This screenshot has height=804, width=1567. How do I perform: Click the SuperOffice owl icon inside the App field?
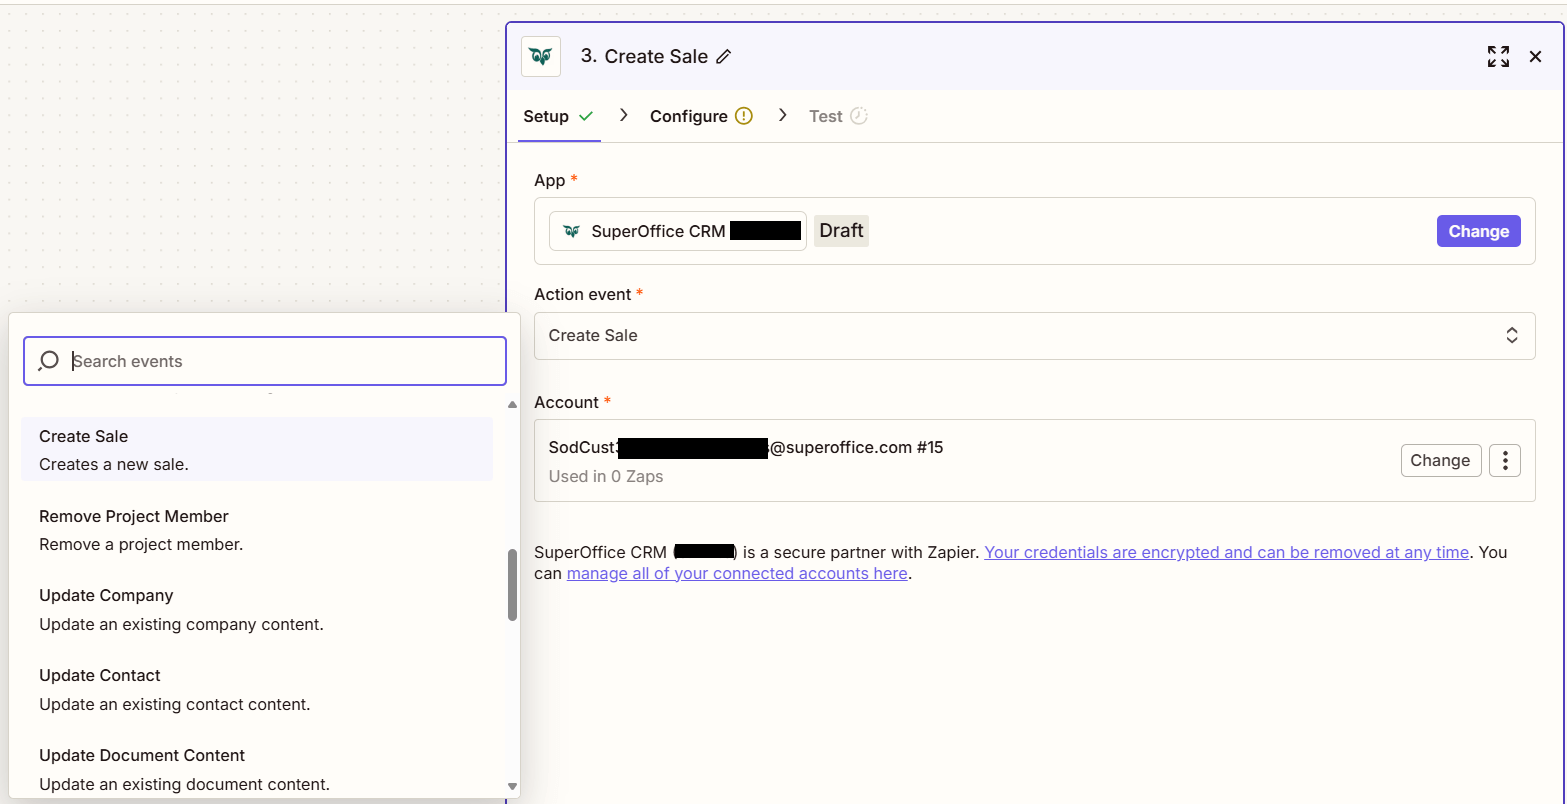[x=571, y=230]
